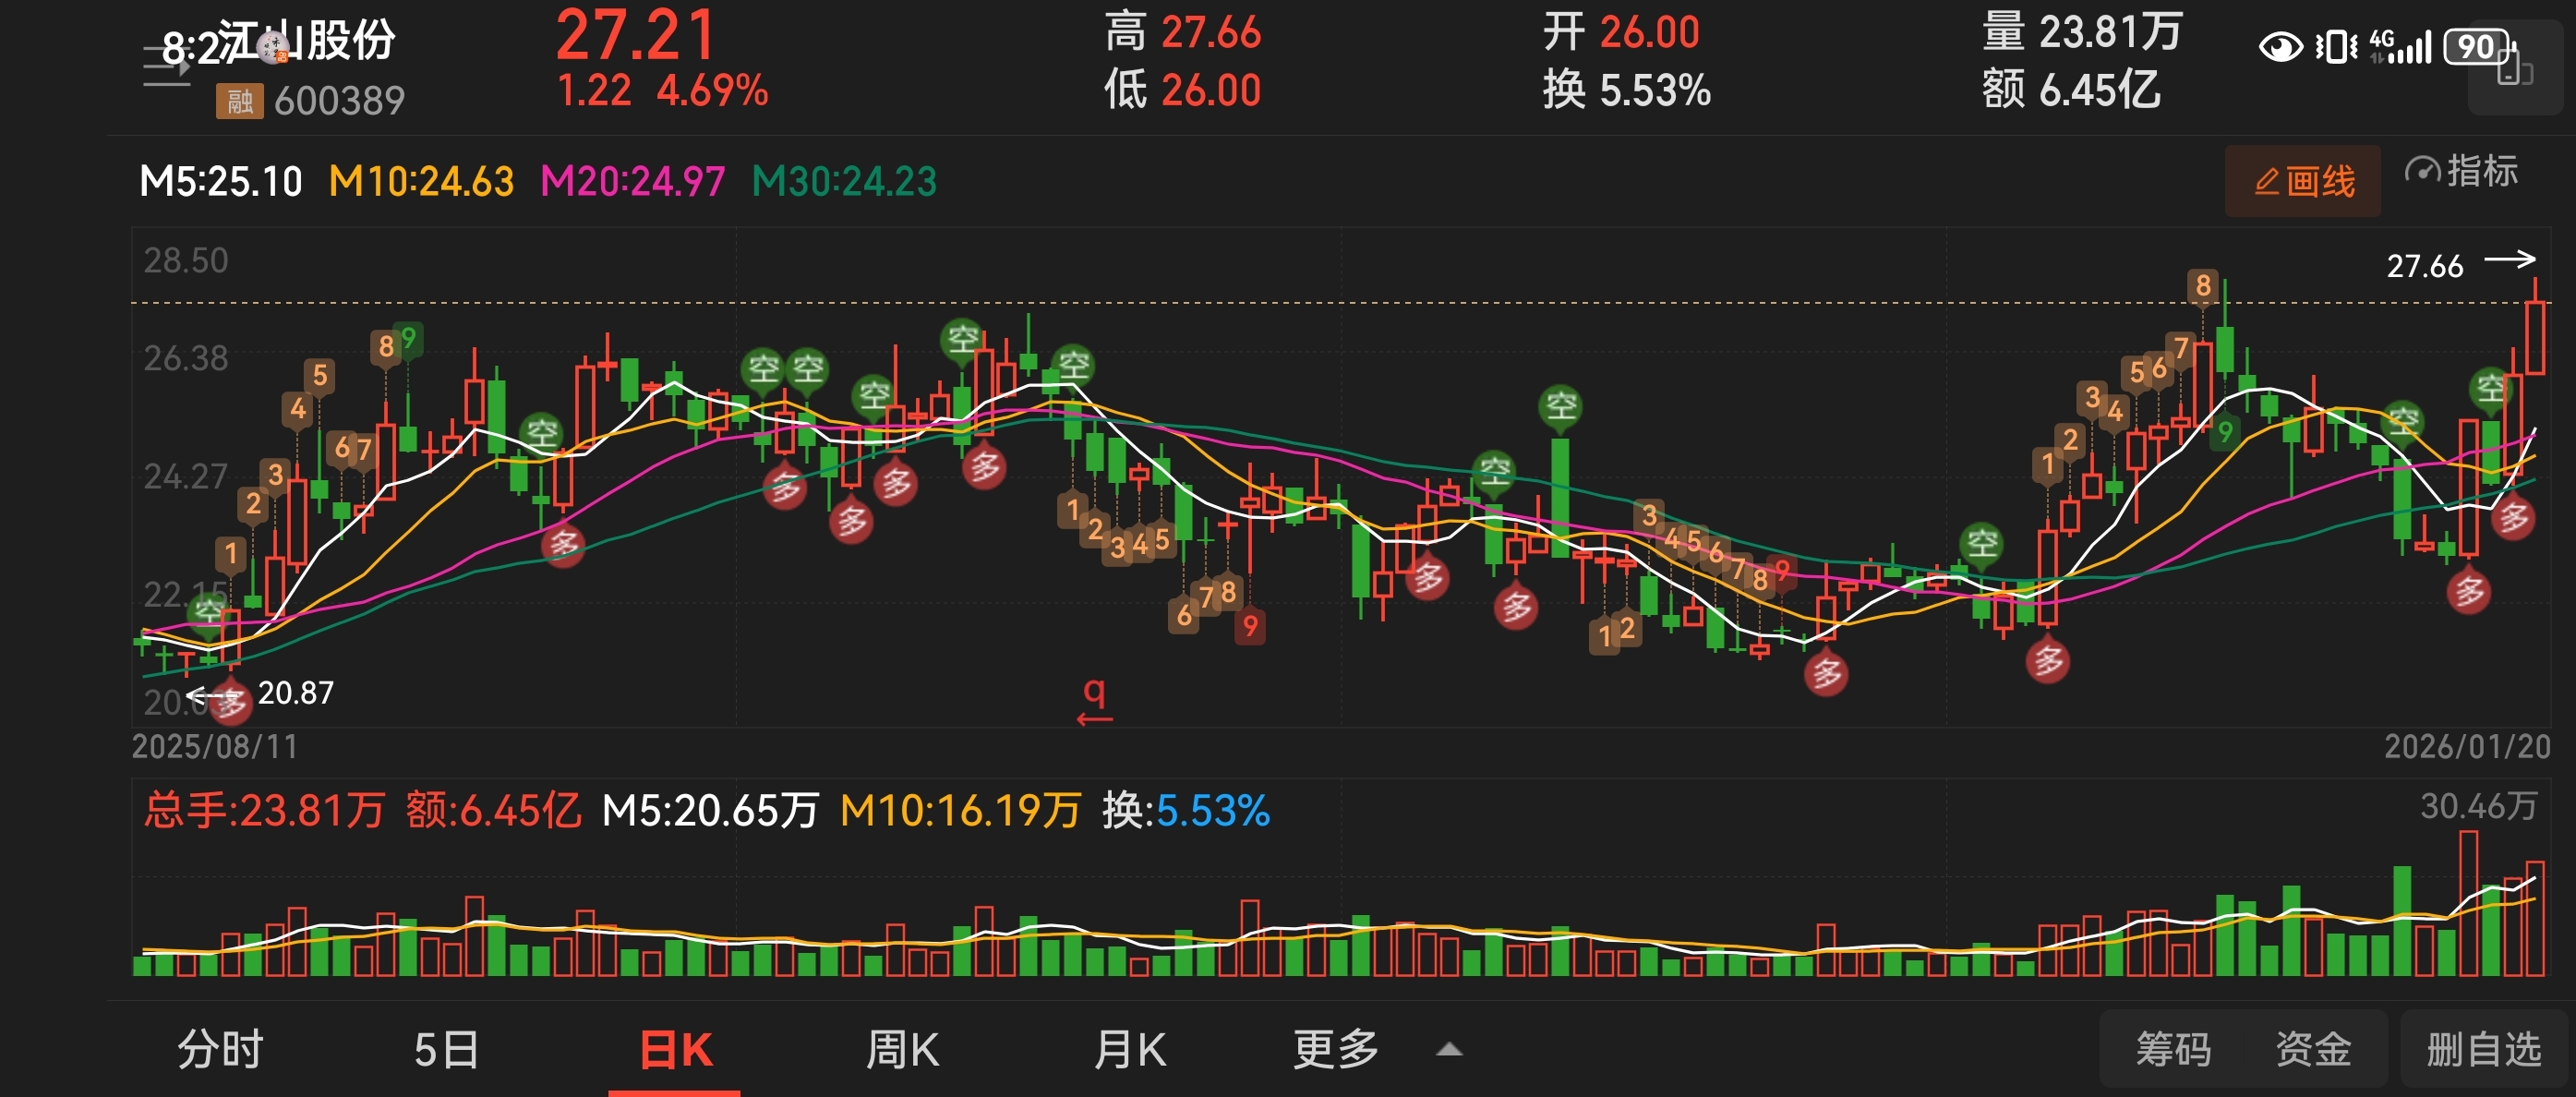Click the 删自选 remove from watchlist button
The image size is (2576, 1097).
pyautogui.click(x=2483, y=1050)
